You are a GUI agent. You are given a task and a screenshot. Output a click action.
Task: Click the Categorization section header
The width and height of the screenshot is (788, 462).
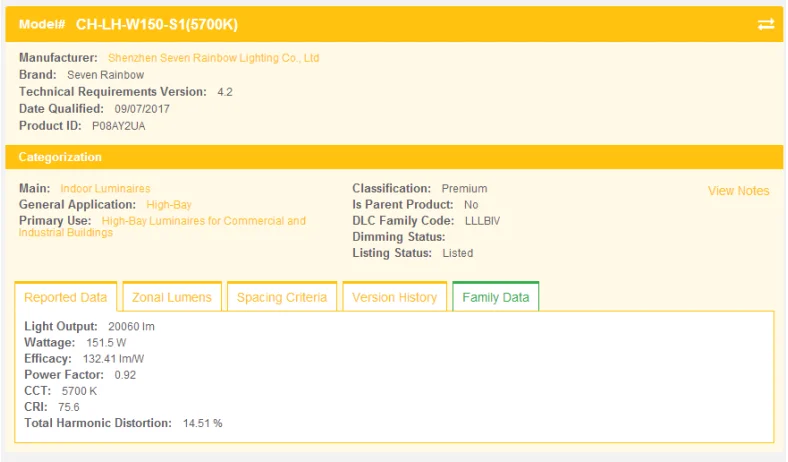60,157
